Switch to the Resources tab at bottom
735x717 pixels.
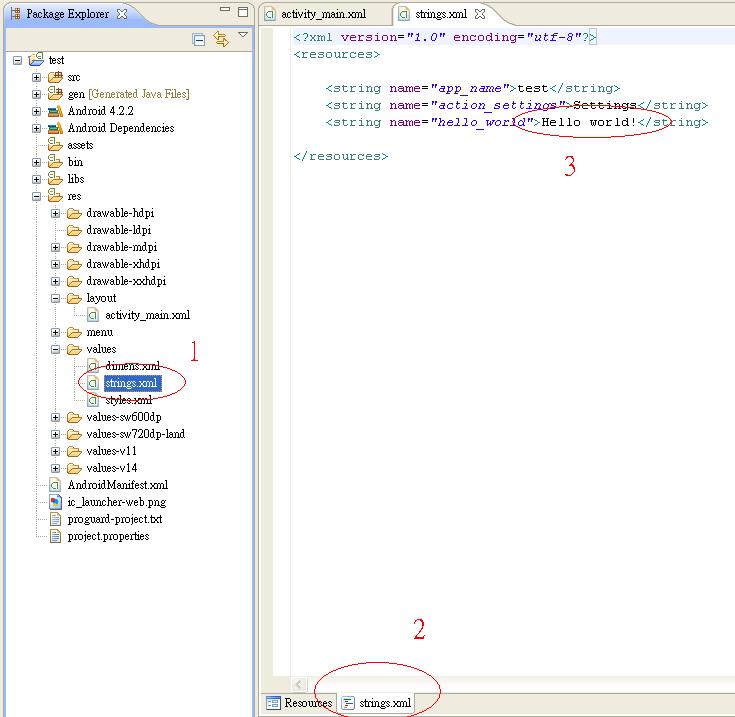pos(299,703)
